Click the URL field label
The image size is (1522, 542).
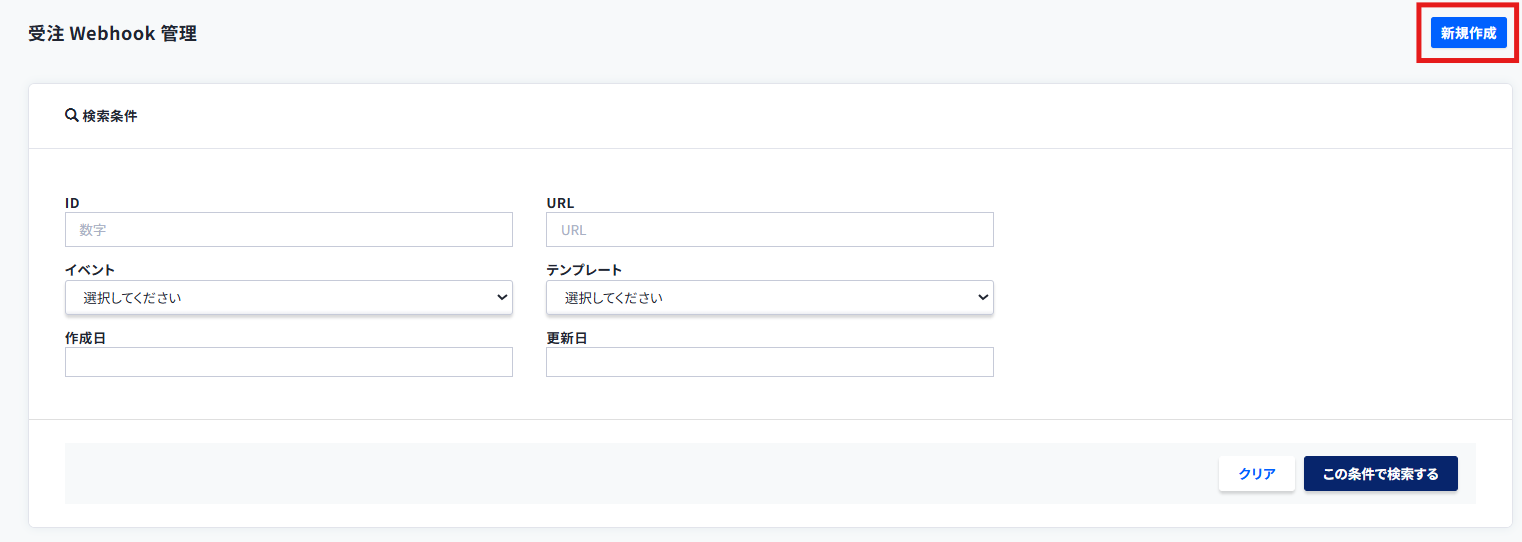pyautogui.click(x=560, y=203)
